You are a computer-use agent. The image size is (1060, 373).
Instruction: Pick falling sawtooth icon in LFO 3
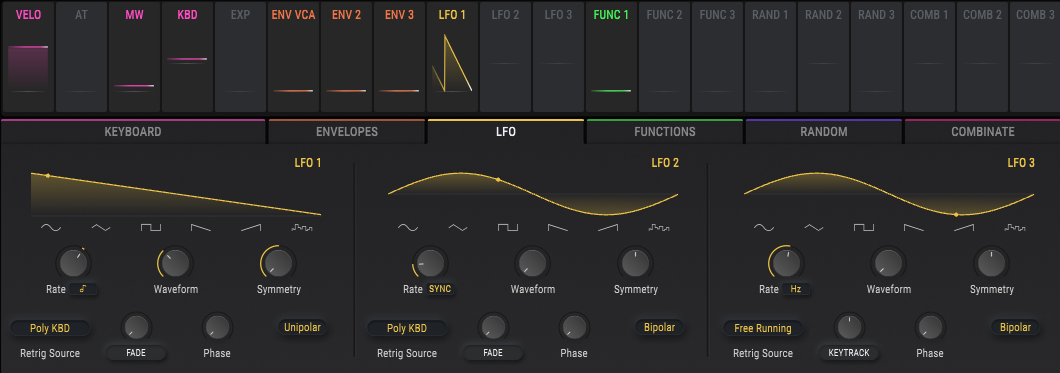[x=914, y=228]
